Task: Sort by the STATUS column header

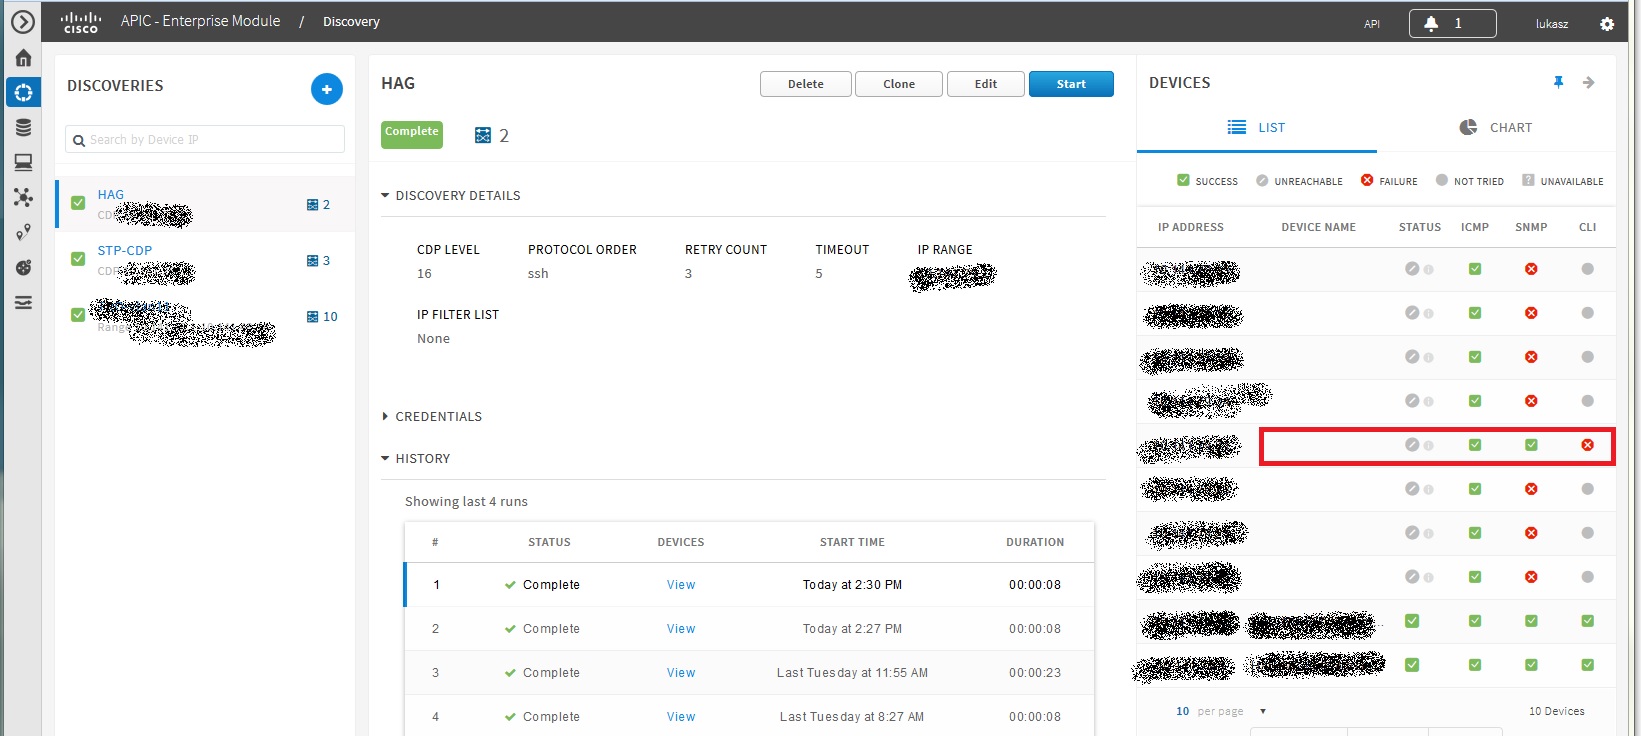Action: pyautogui.click(x=1420, y=227)
